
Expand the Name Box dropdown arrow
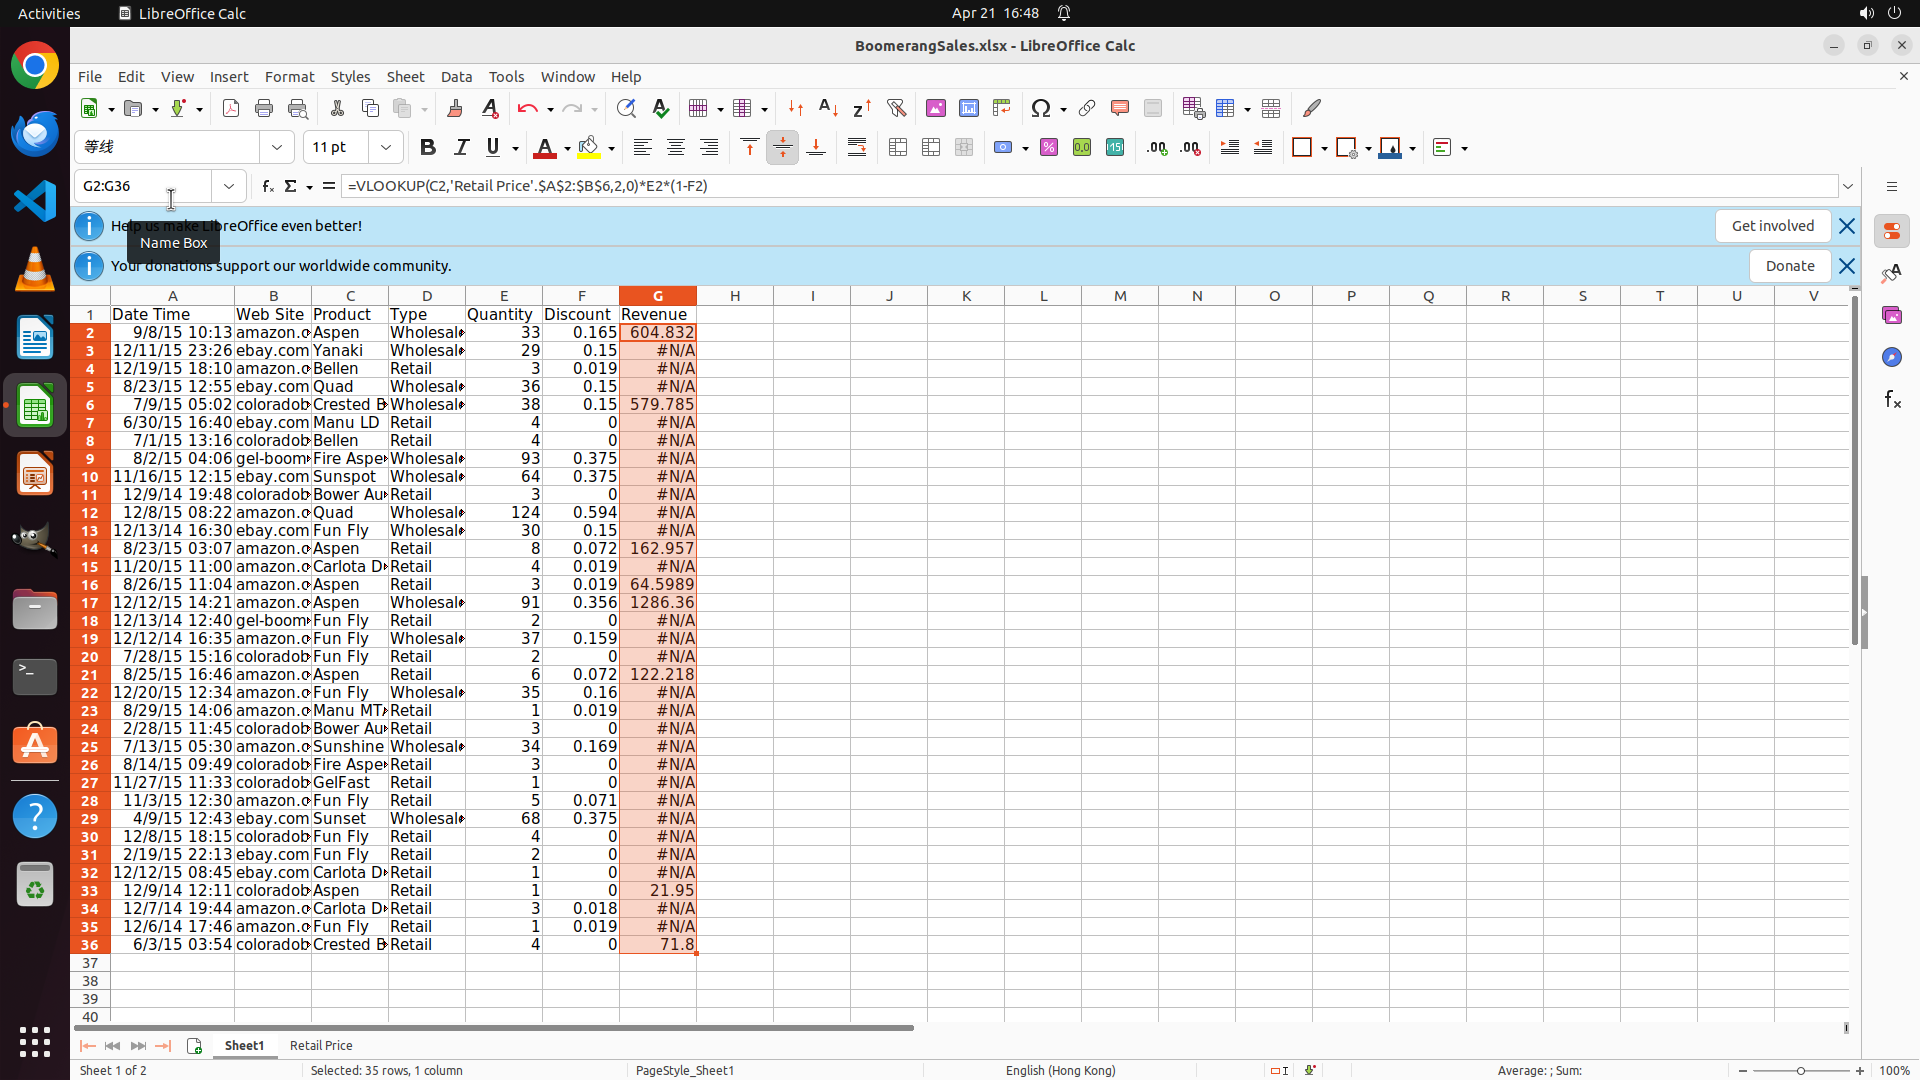click(x=229, y=186)
